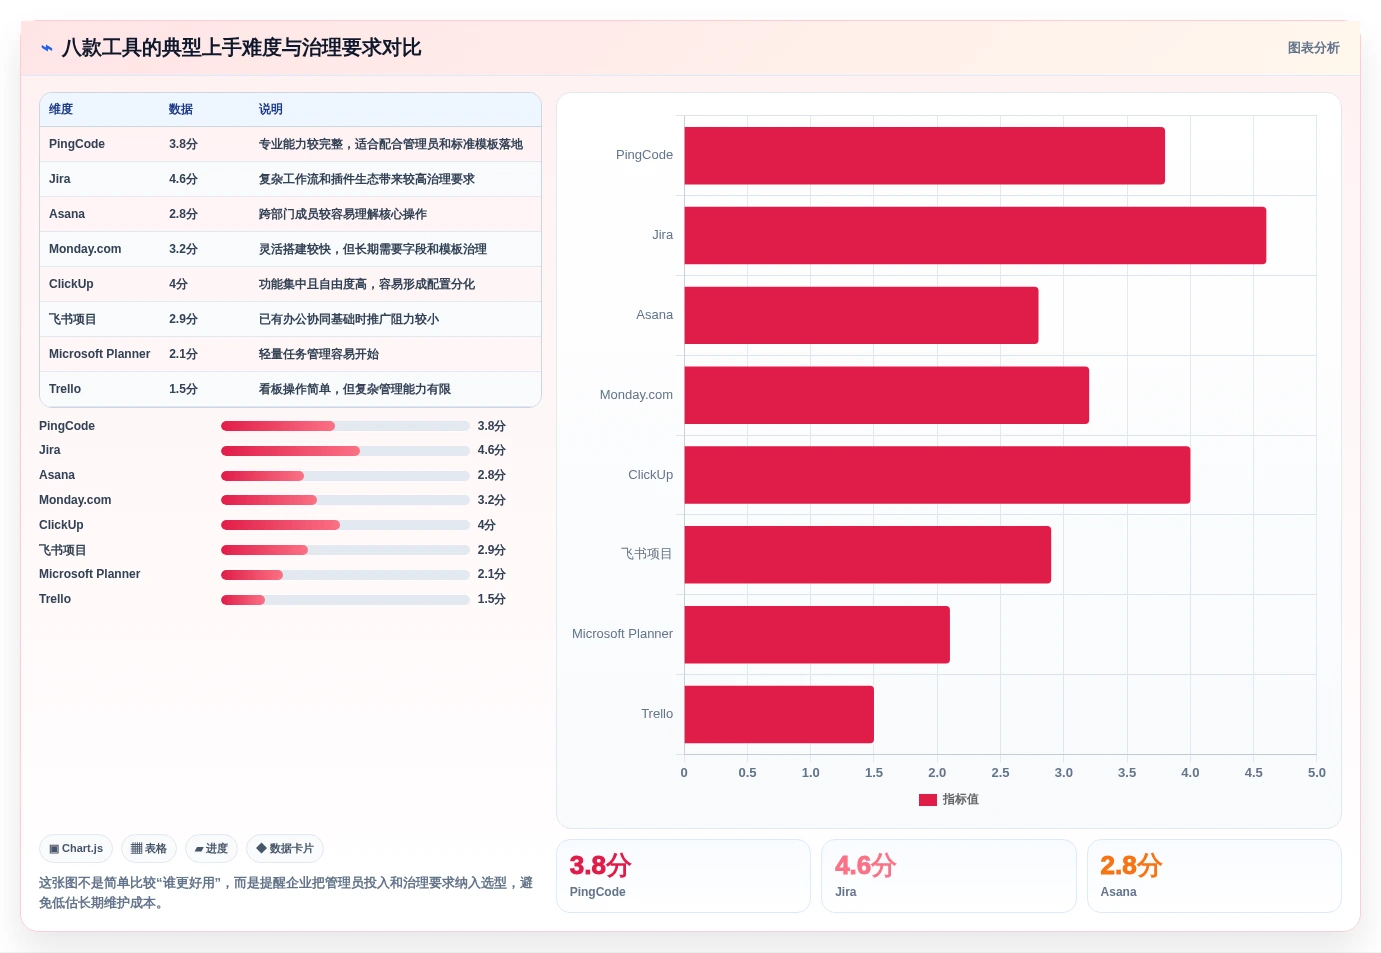Select the ClickUp table row name

point(71,284)
